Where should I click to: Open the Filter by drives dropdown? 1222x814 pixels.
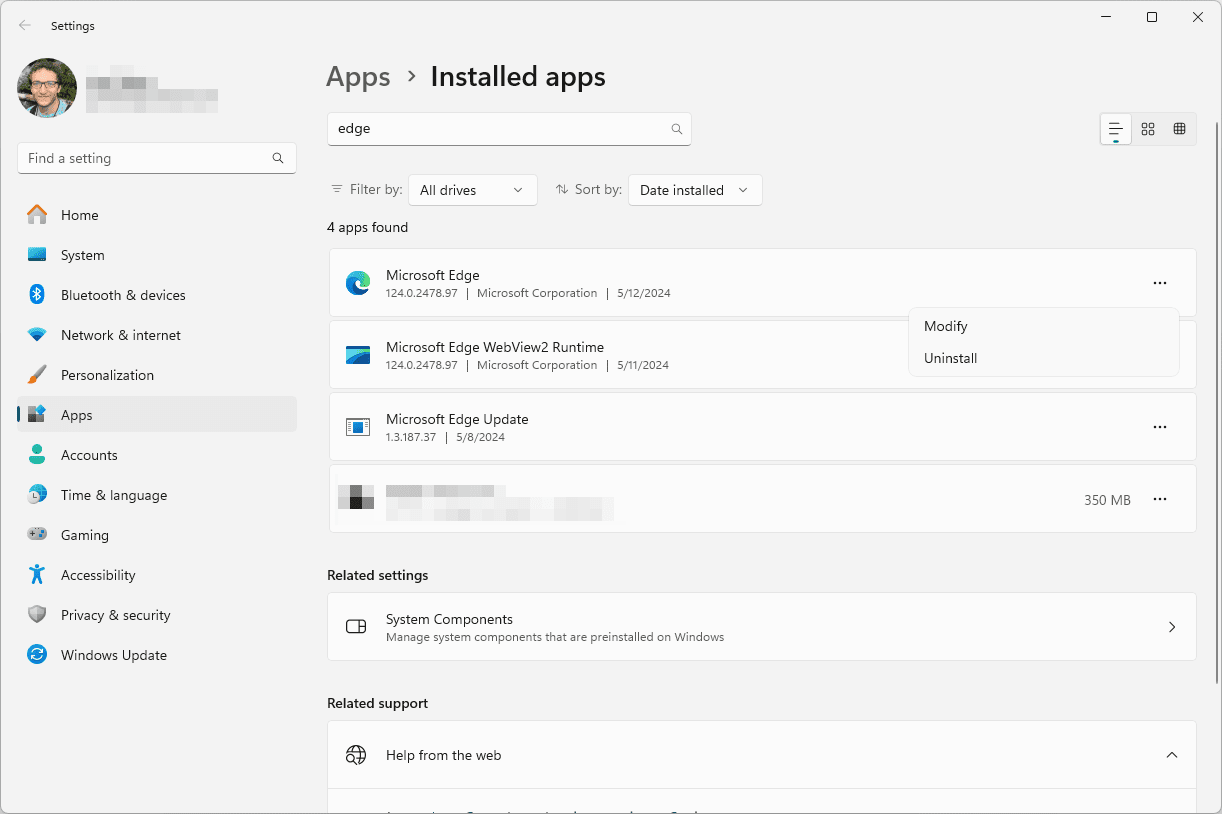[x=472, y=190]
